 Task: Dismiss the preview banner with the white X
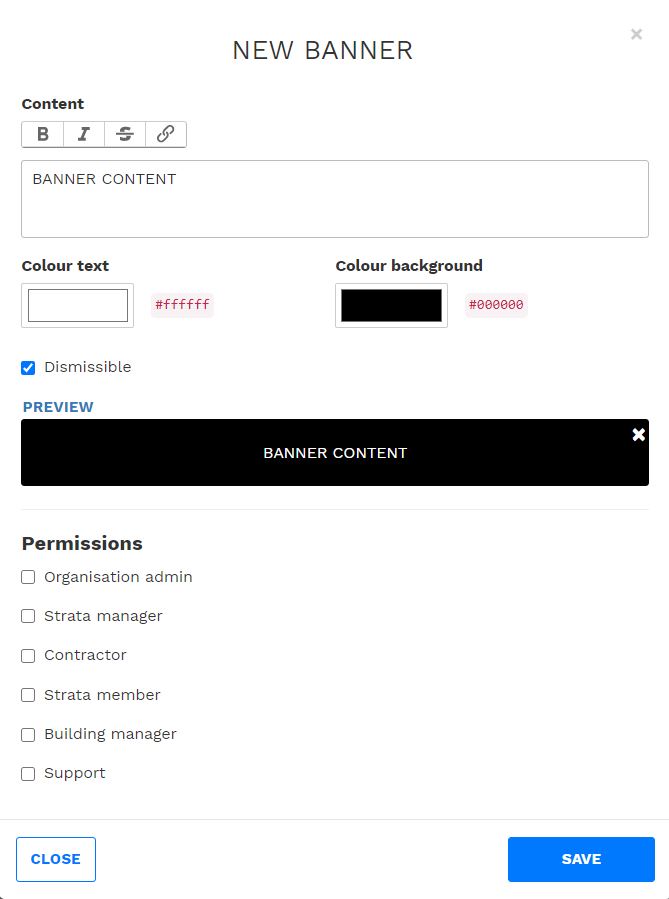pos(638,435)
